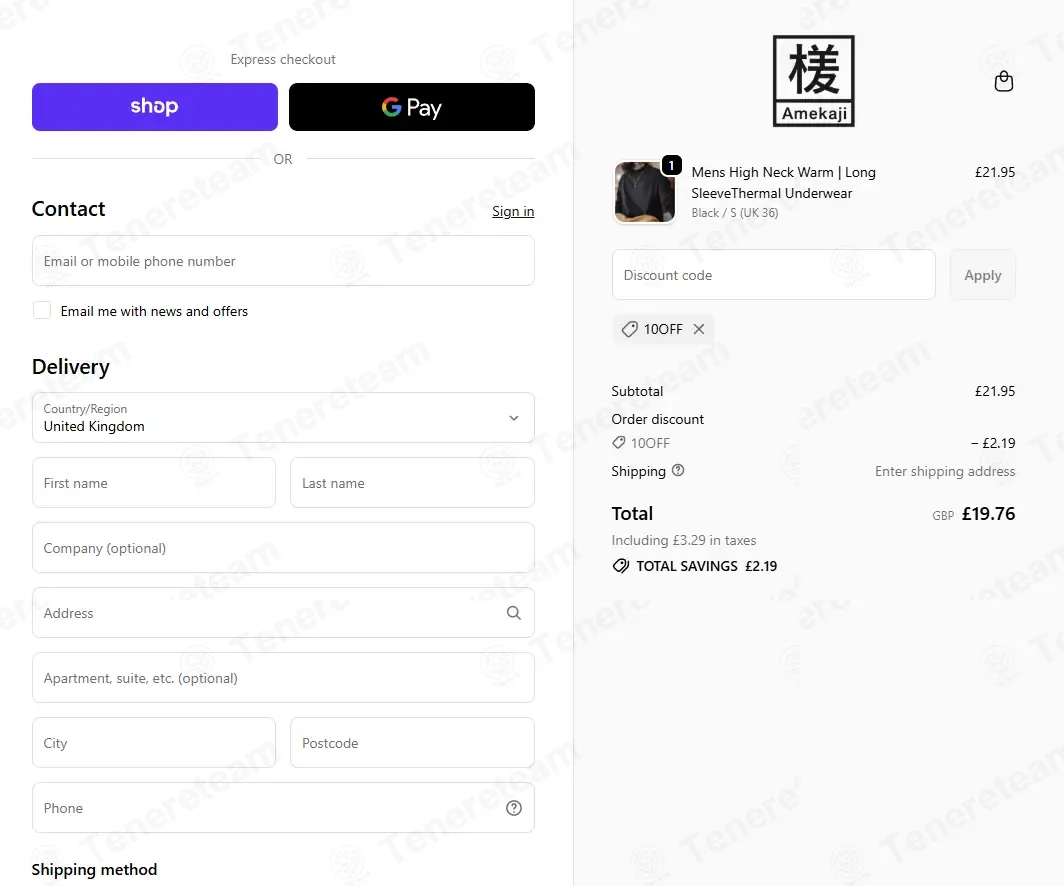Tick Email me with news and offers
Image resolution: width=1064 pixels, height=886 pixels.
point(42,311)
